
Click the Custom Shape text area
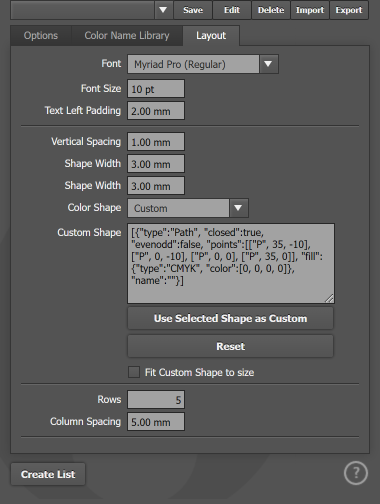(231, 263)
